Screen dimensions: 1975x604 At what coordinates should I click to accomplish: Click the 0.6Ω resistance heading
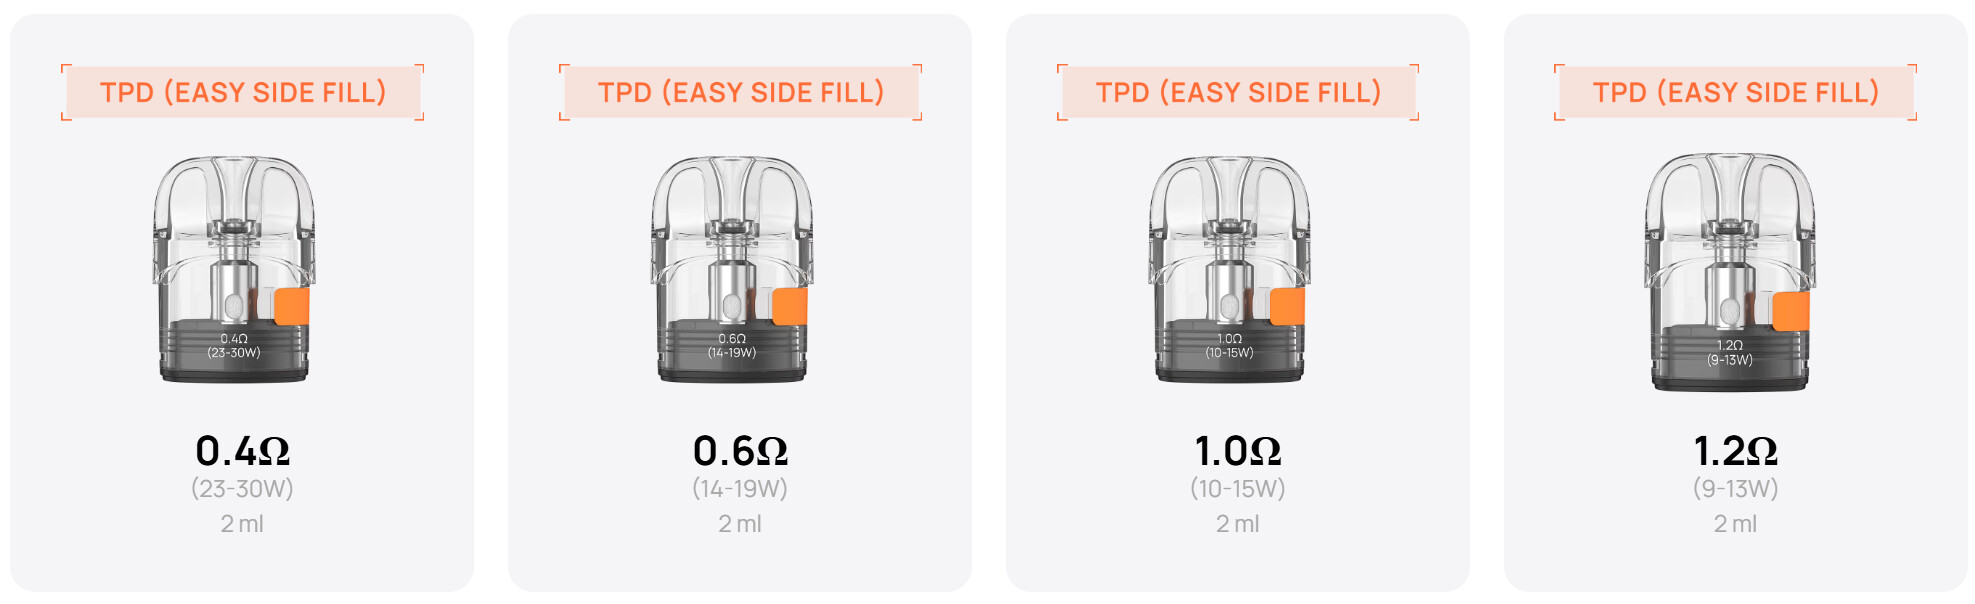click(x=741, y=451)
